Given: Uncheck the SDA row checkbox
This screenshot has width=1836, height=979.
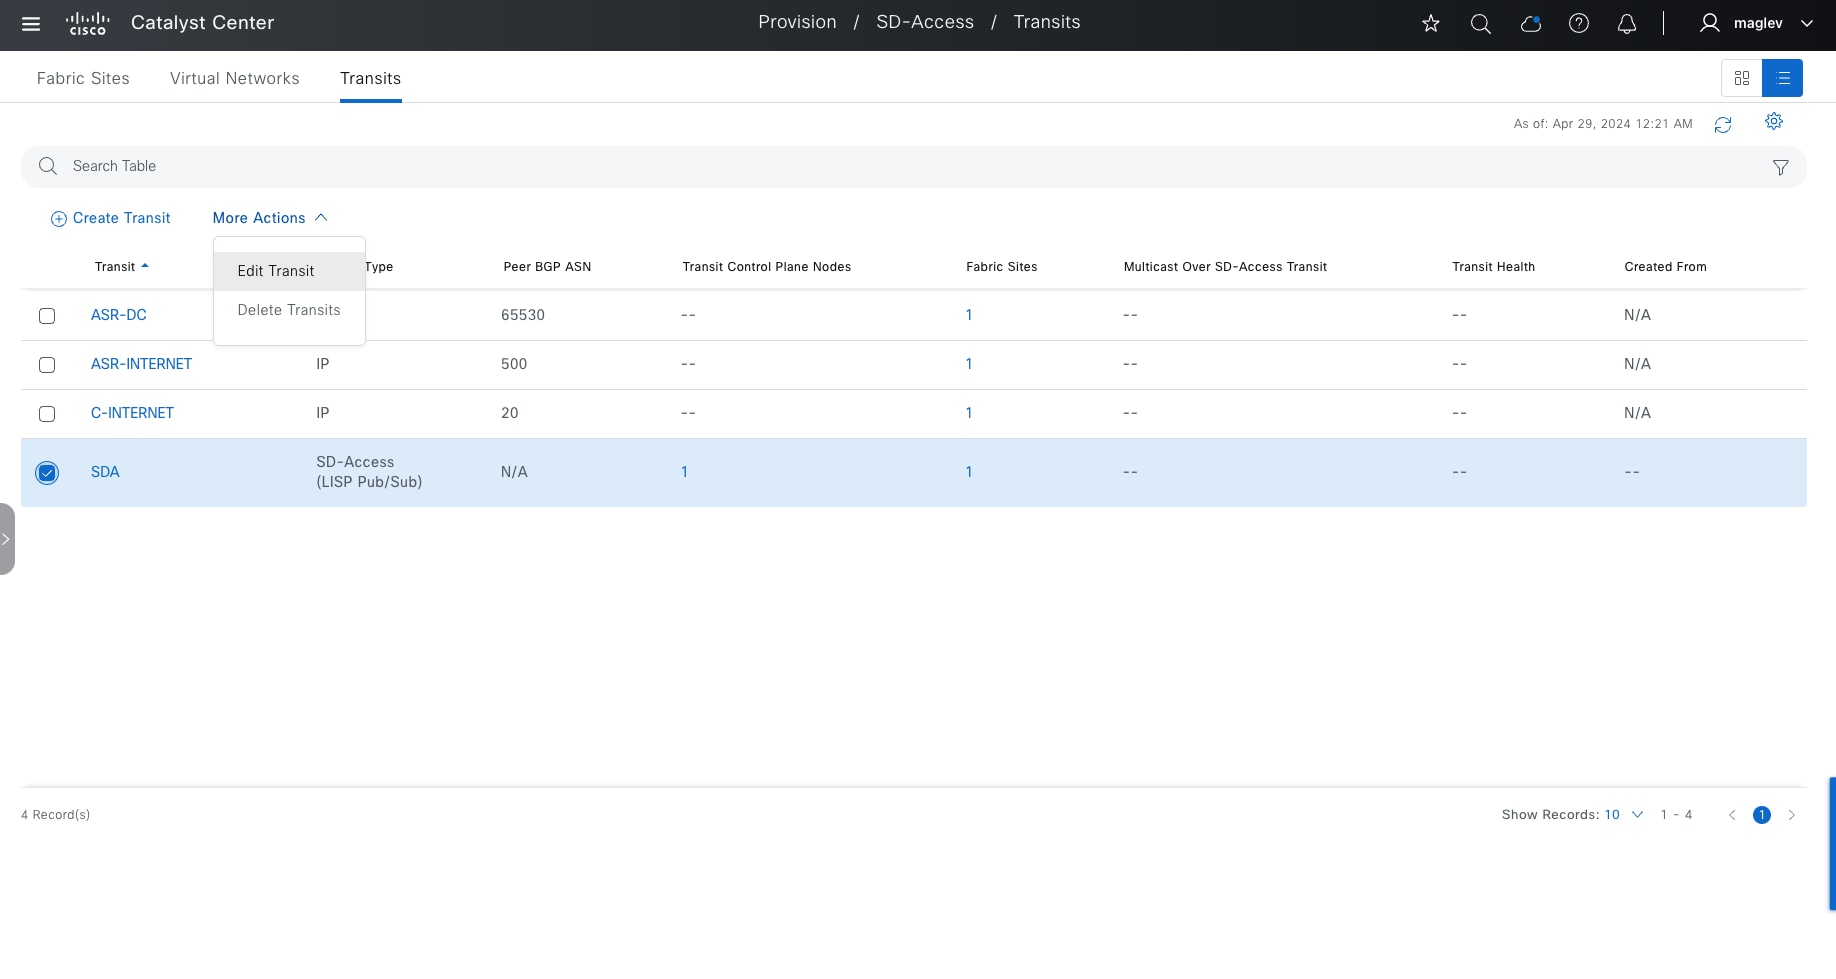Looking at the screenshot, I should tap(47, 473).
